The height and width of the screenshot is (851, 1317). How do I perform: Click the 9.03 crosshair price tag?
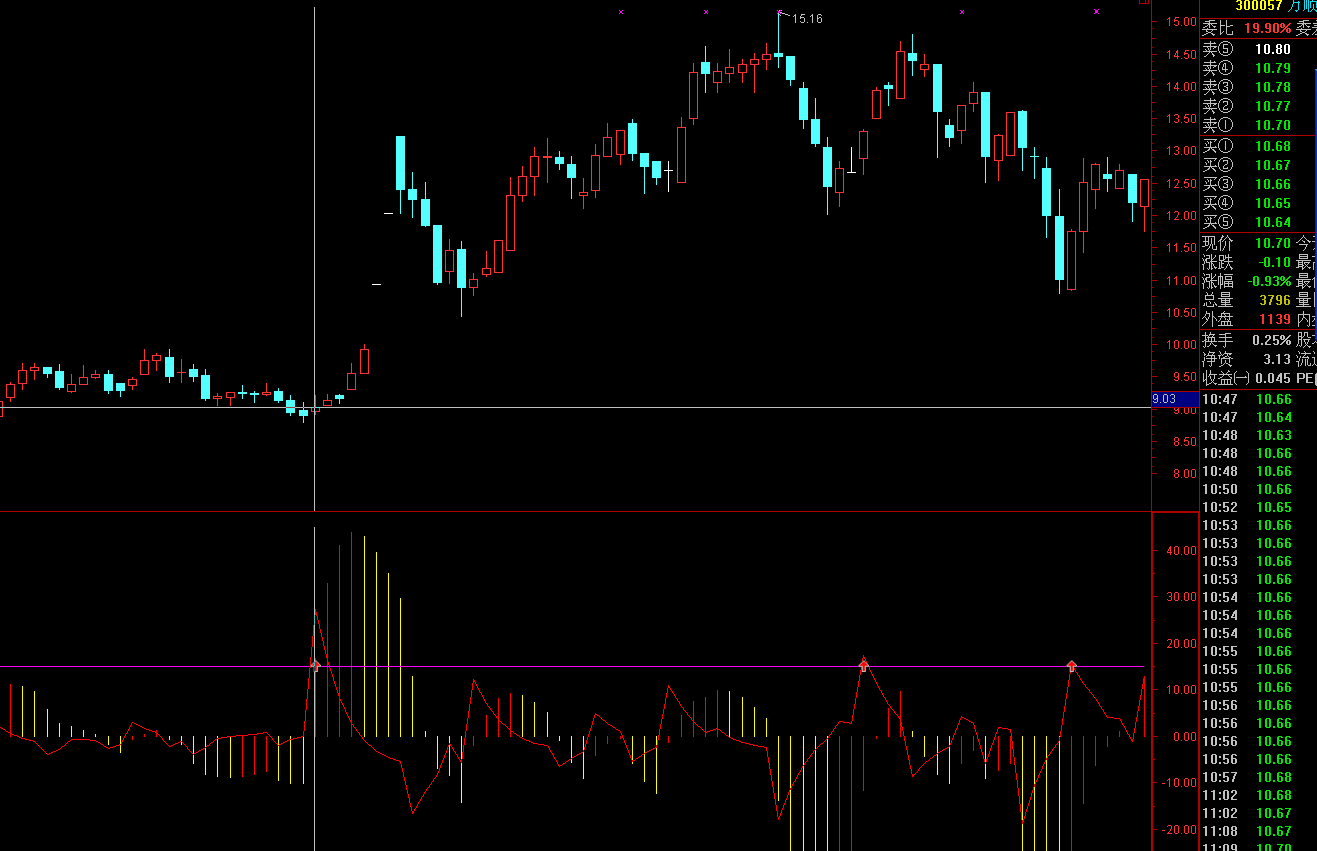(x=1174, y=399)
